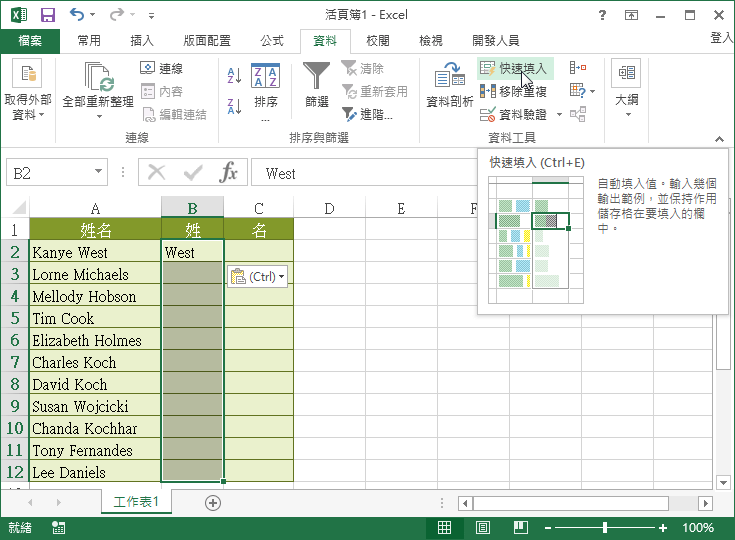Click the zoom slider handle
The height and width of the screenshot is (540, 735).
pyautogui.click(x=605, y=528)
